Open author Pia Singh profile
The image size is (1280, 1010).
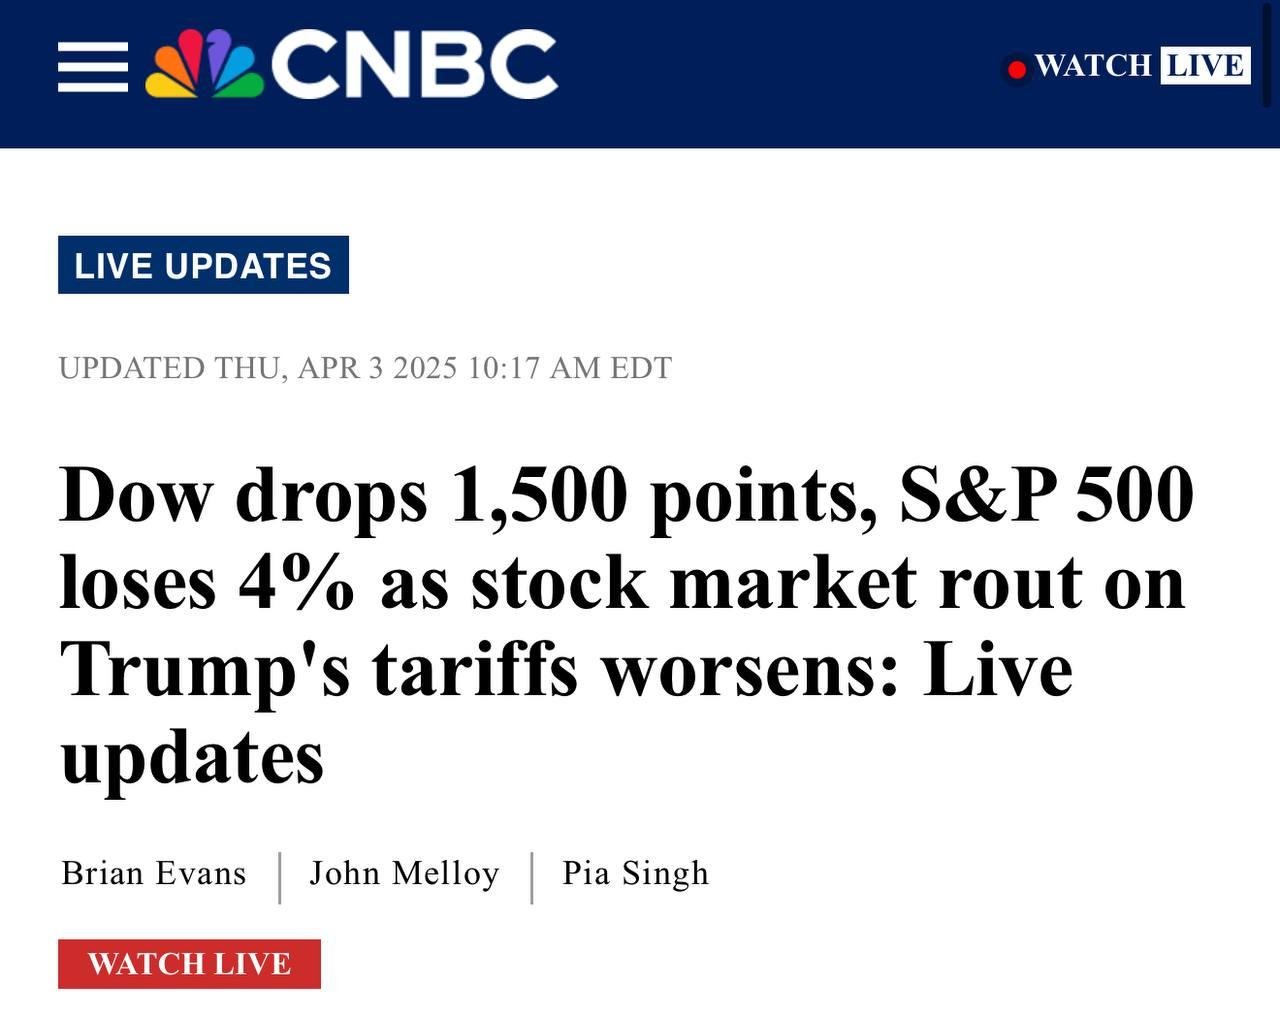tap(635, 873)
